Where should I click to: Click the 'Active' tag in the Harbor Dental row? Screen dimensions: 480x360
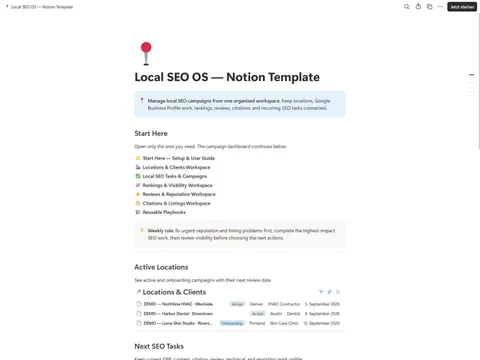(x=258, y=314)
